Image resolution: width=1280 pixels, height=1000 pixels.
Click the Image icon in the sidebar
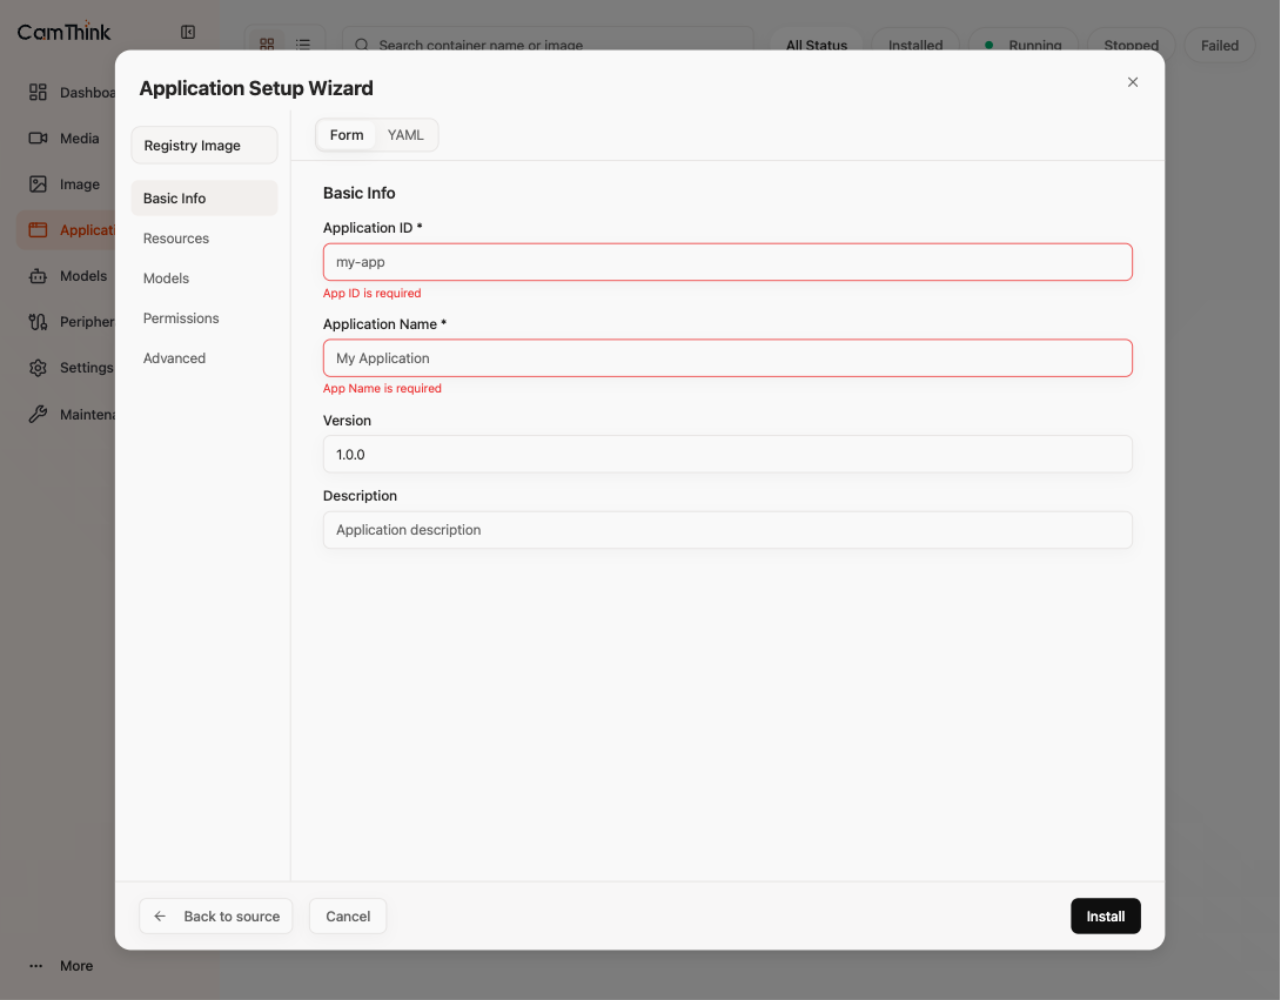[38, 184]
